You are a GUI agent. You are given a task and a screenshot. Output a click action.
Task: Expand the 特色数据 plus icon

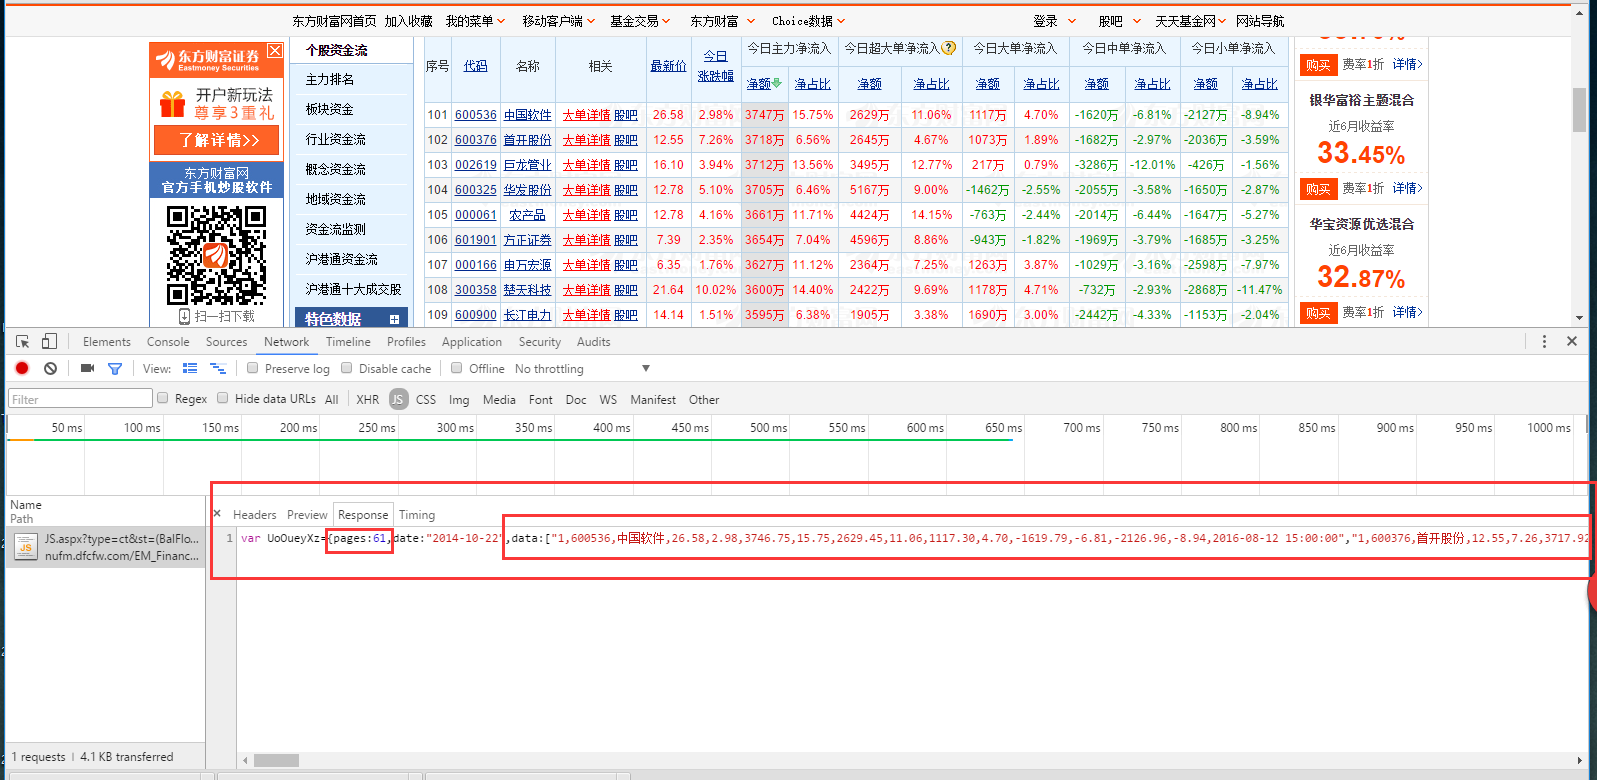(394, 319)
